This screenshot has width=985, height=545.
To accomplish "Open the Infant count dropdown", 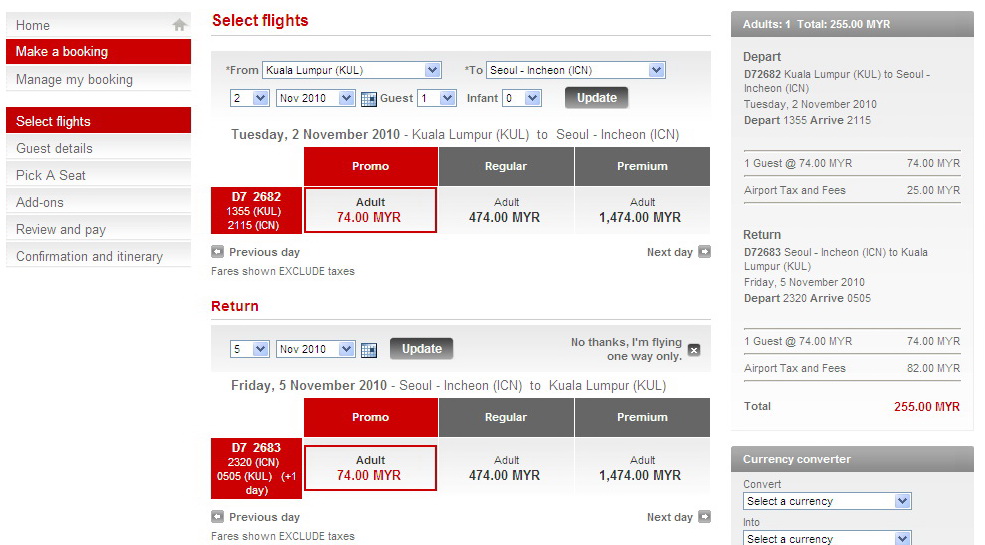I will coord(532,98).
